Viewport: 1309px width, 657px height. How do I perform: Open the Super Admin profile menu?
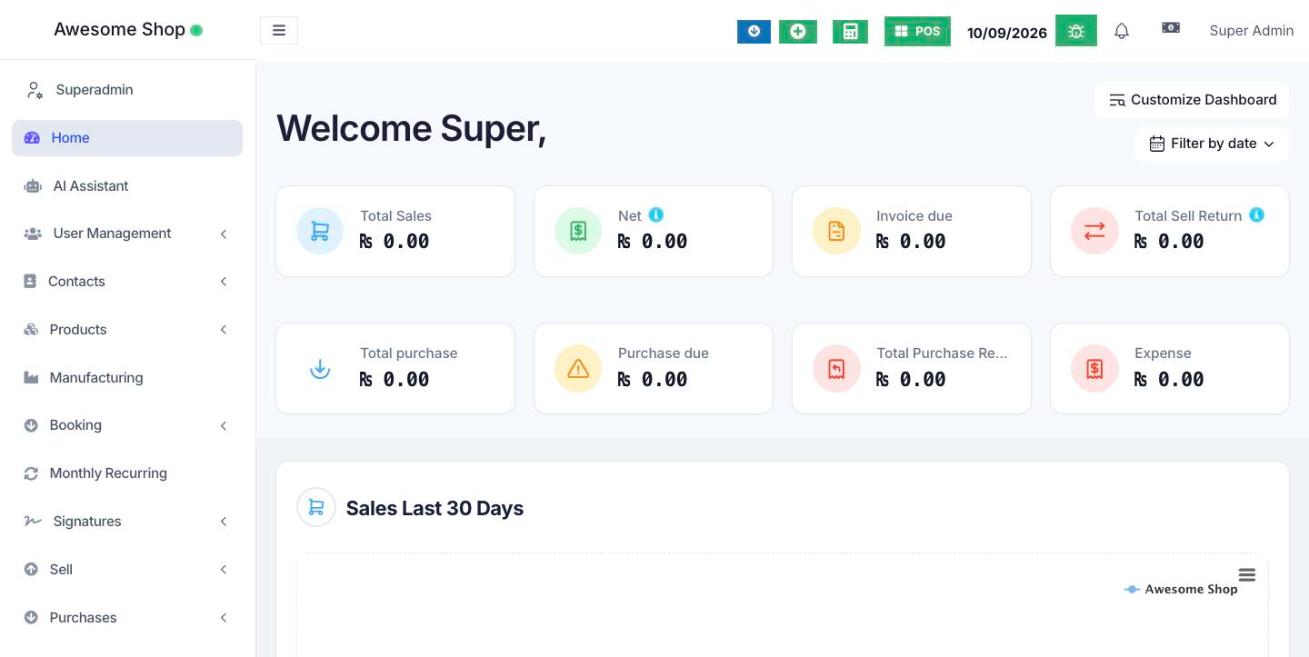tap(1251, 31)
